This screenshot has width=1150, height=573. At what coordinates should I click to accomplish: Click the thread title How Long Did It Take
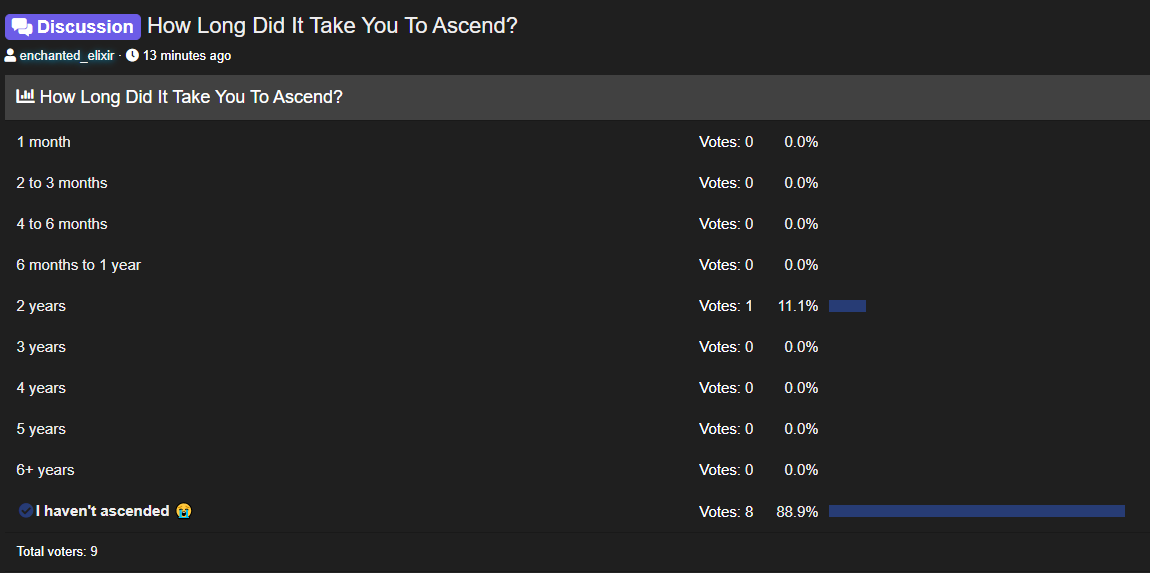(x=332, y=26)
